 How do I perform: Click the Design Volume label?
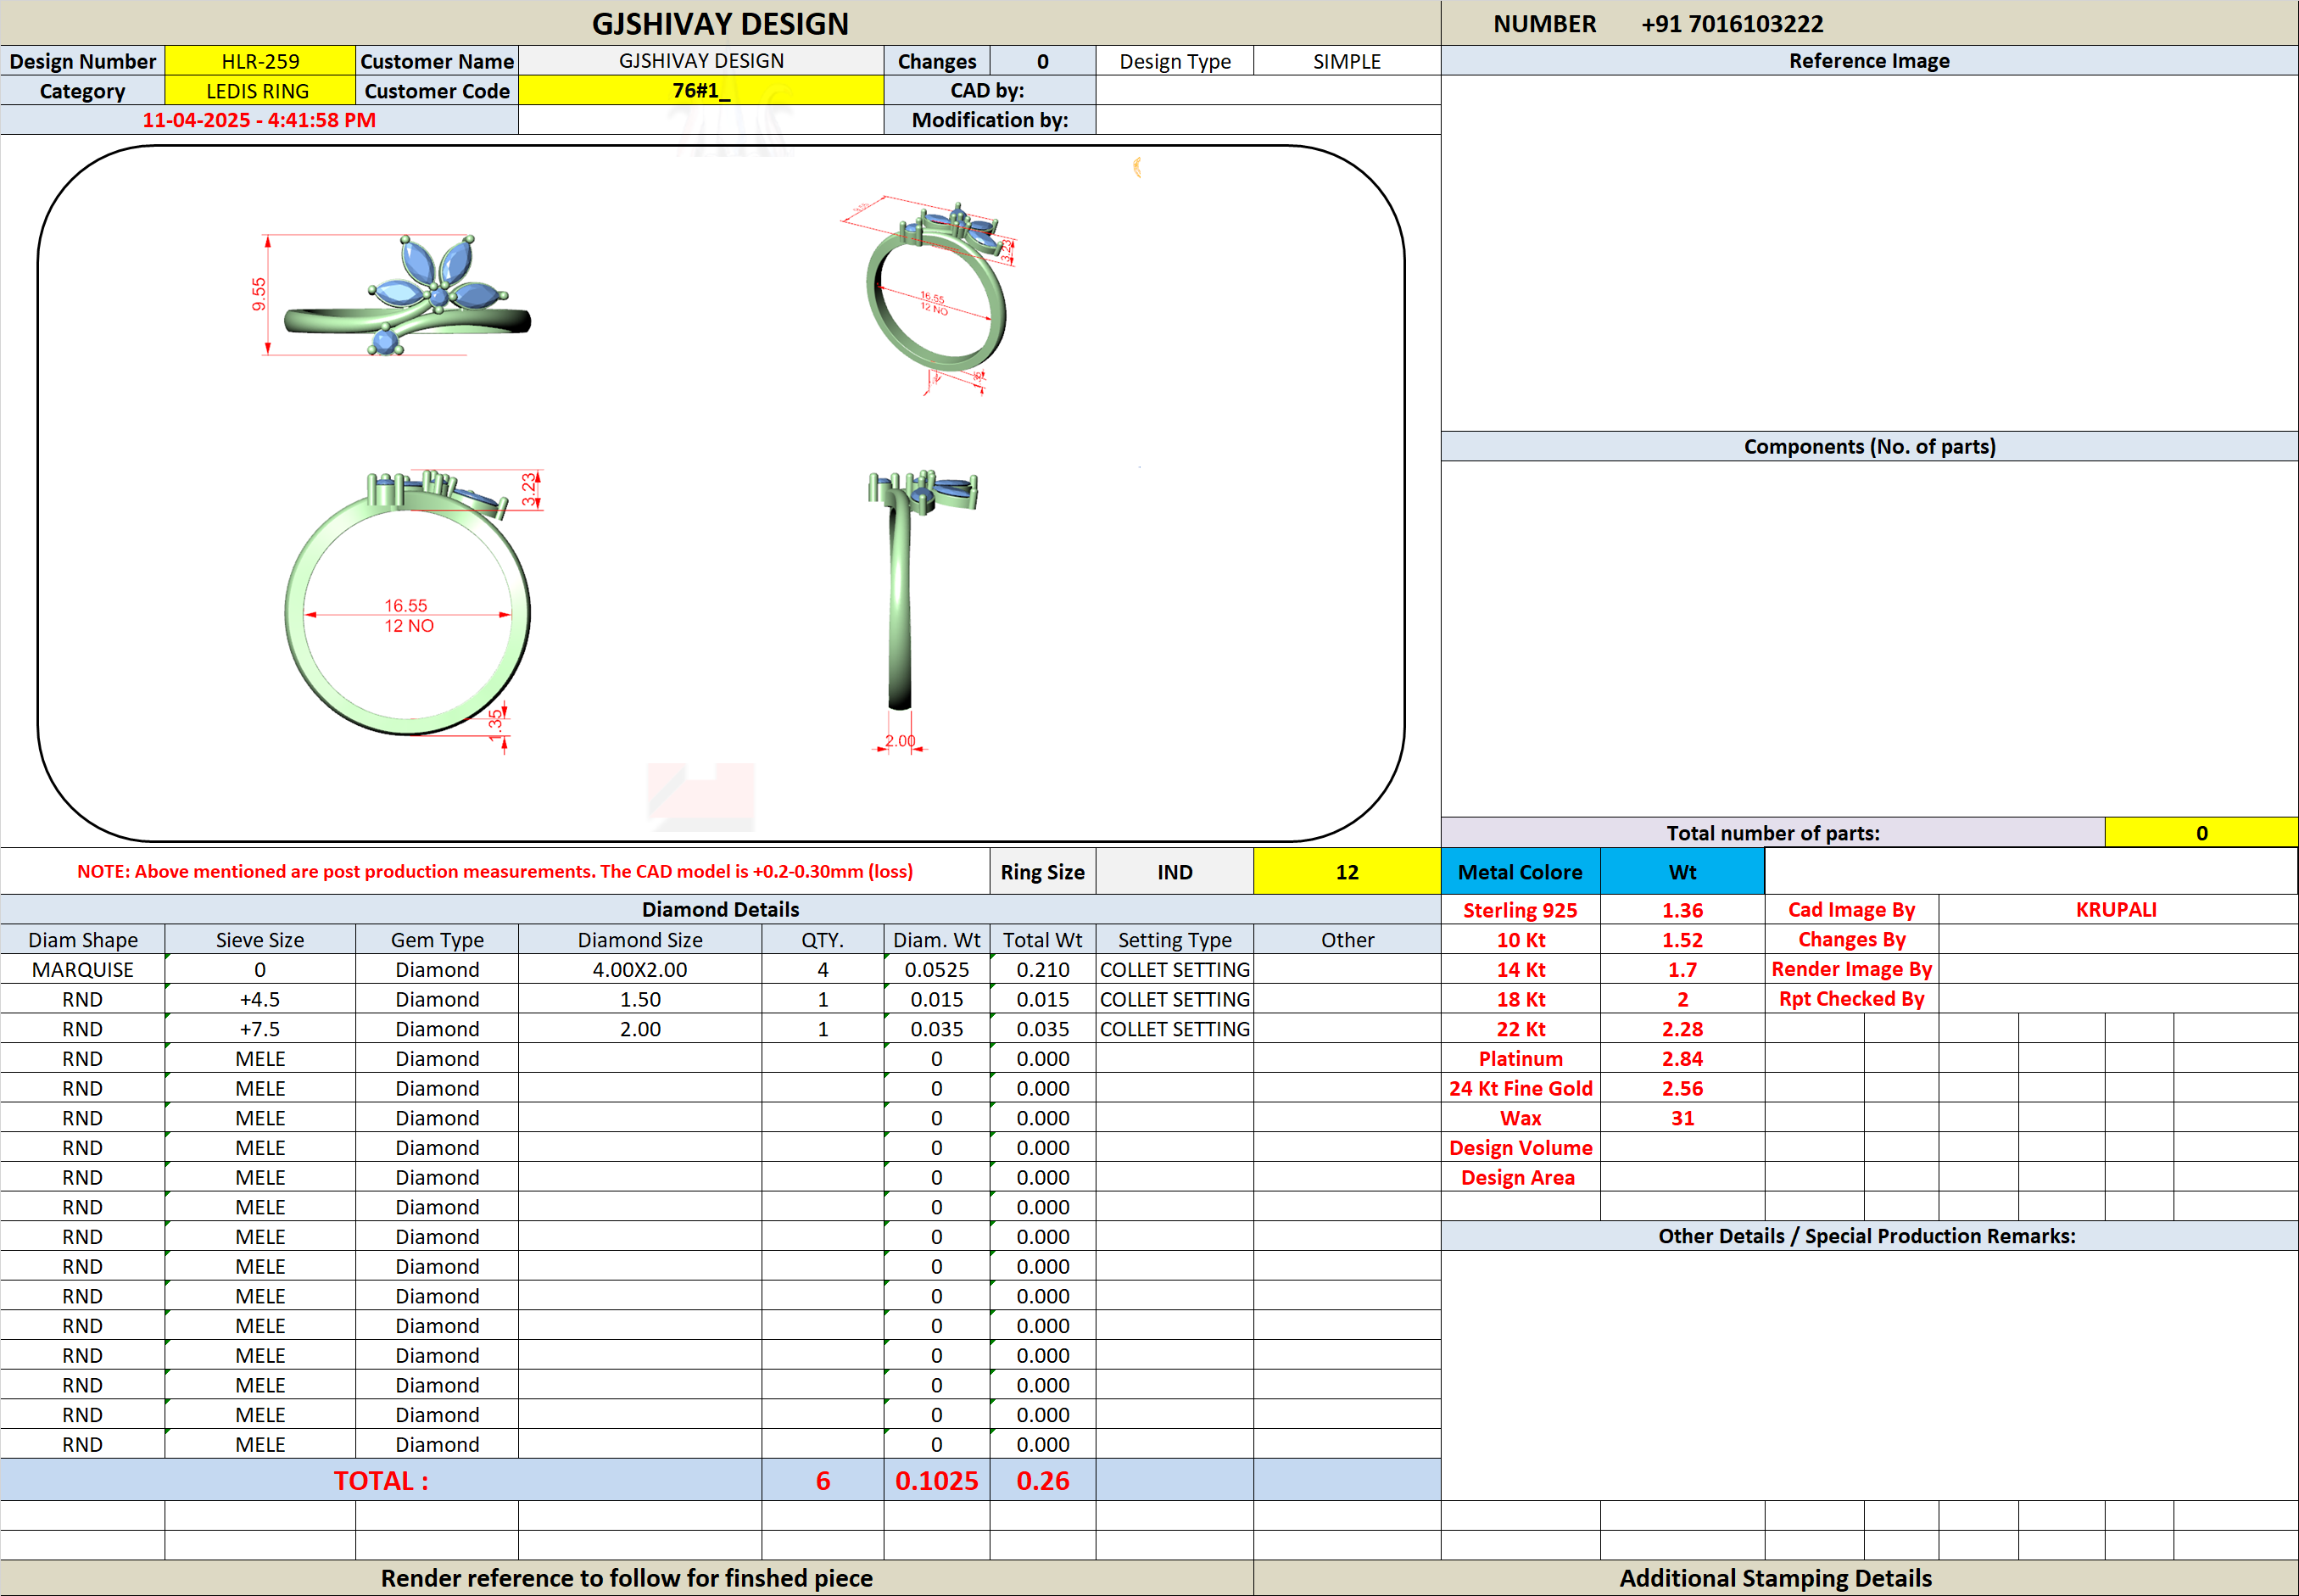(1520, 1148)
